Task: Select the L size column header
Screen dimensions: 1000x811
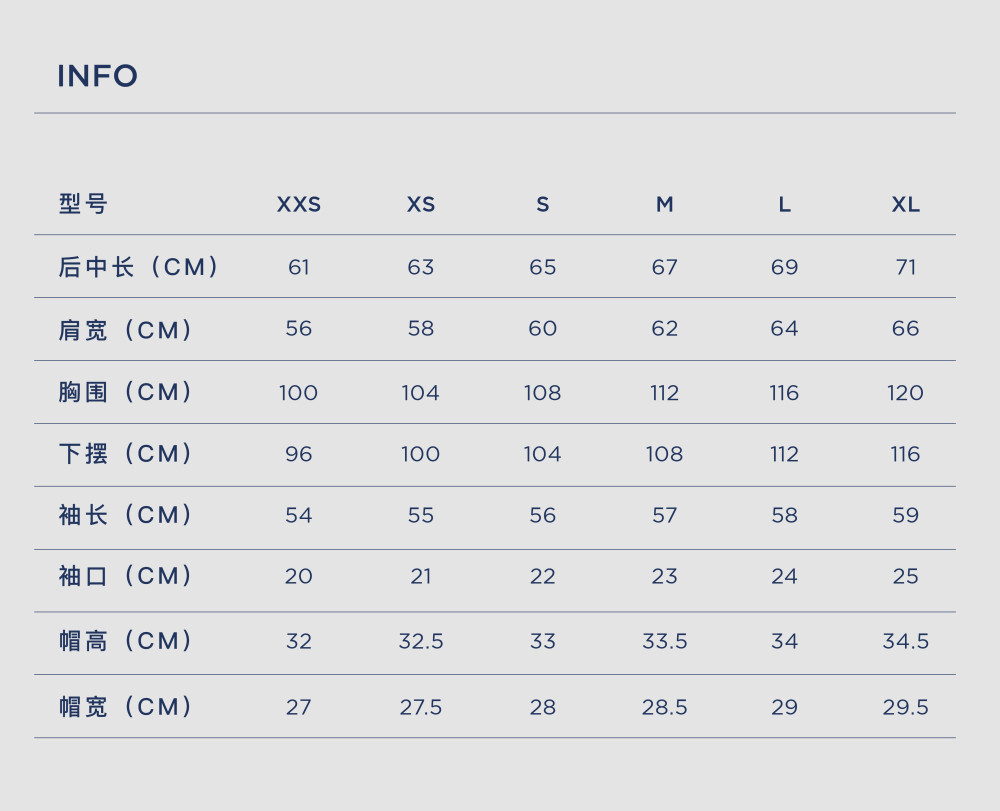Action: point(784,205)
